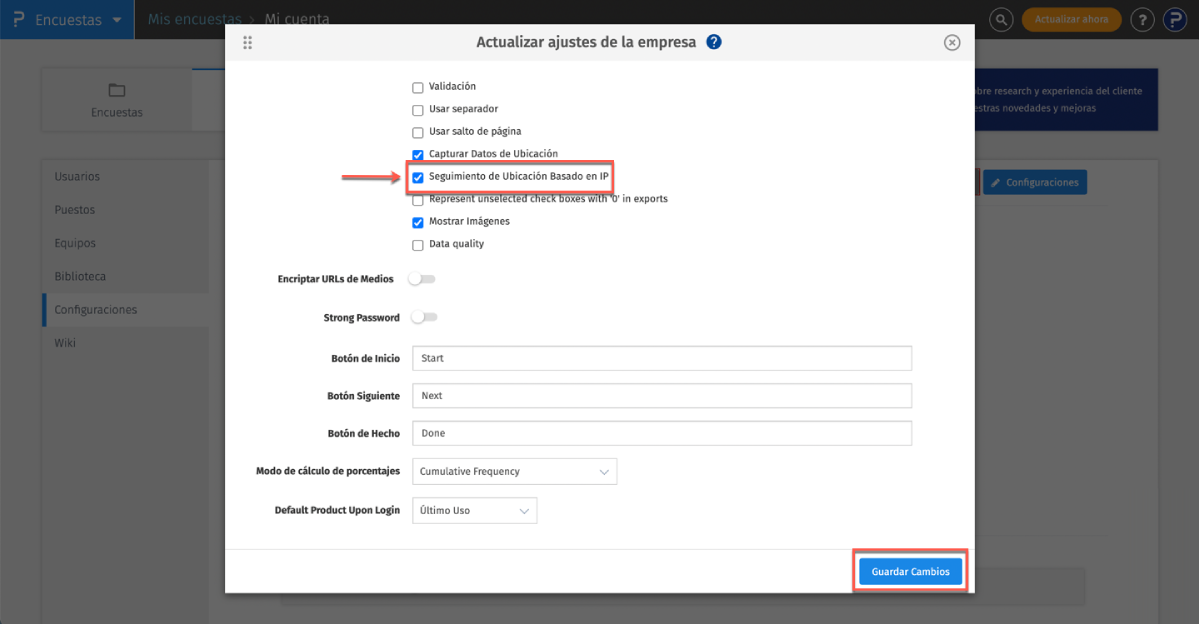This screenshot has width=1199, height=624.
Task: Open help via the question mark icon
Action: point(1142,19)
